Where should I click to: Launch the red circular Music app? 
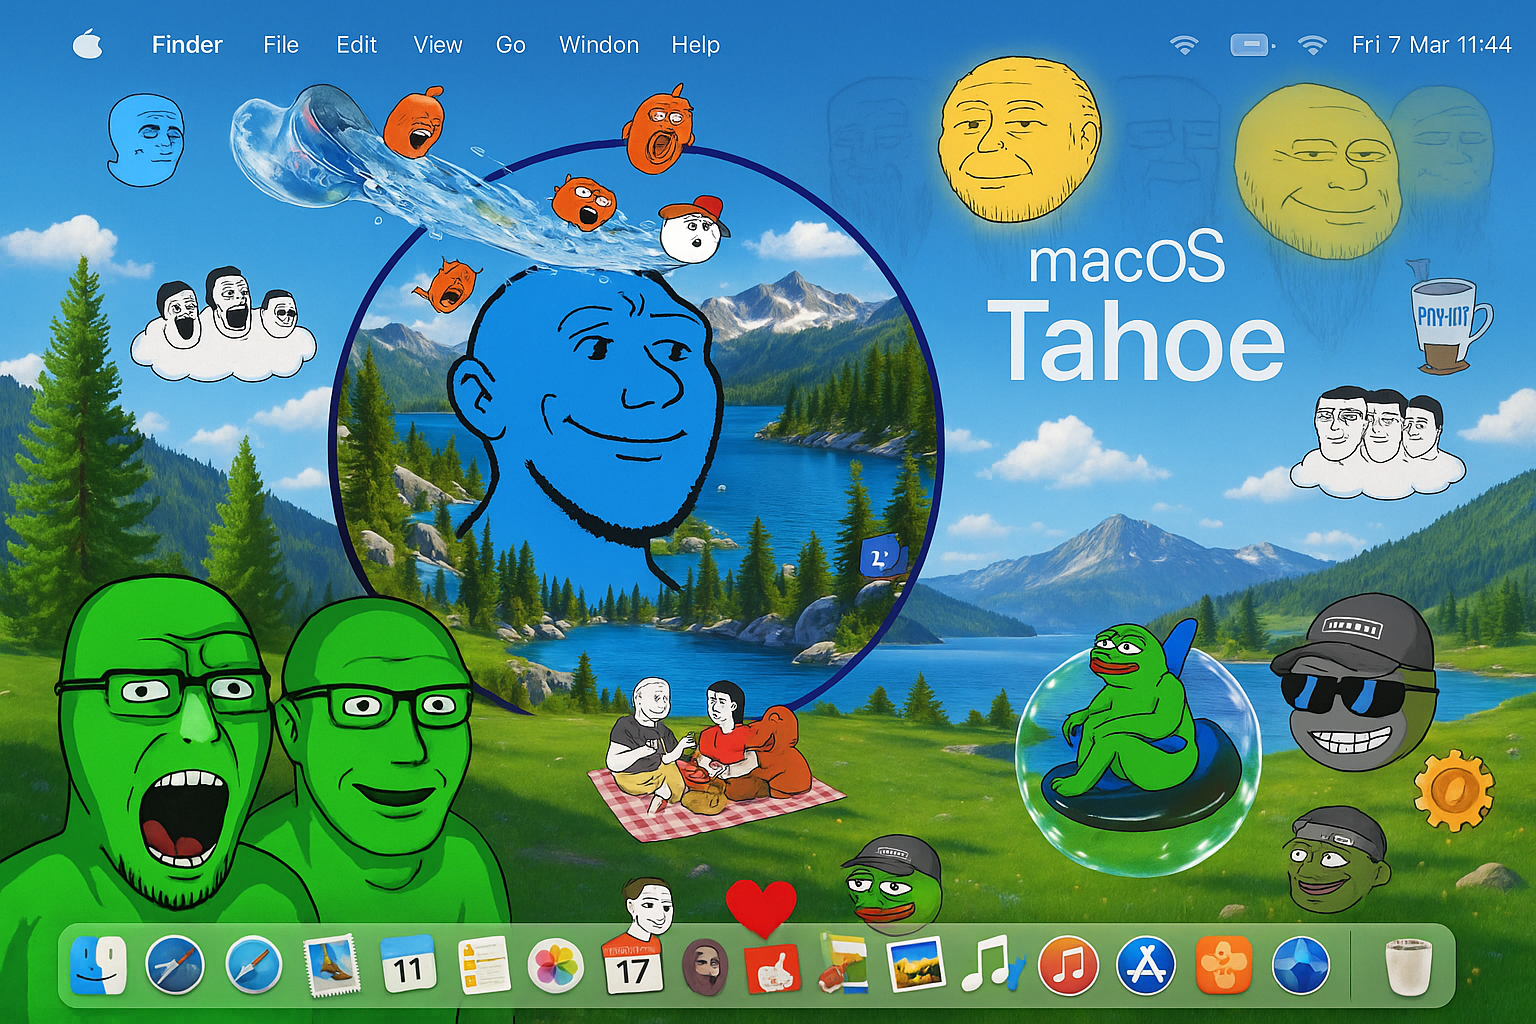(1069, 966)
